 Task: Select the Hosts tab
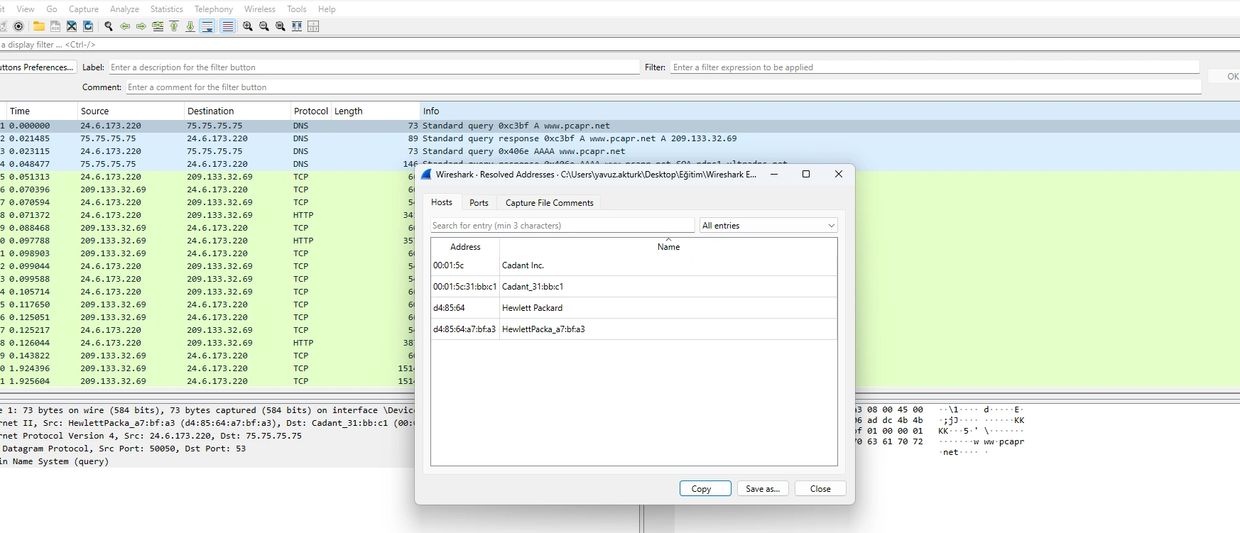(x=441, y=203)
